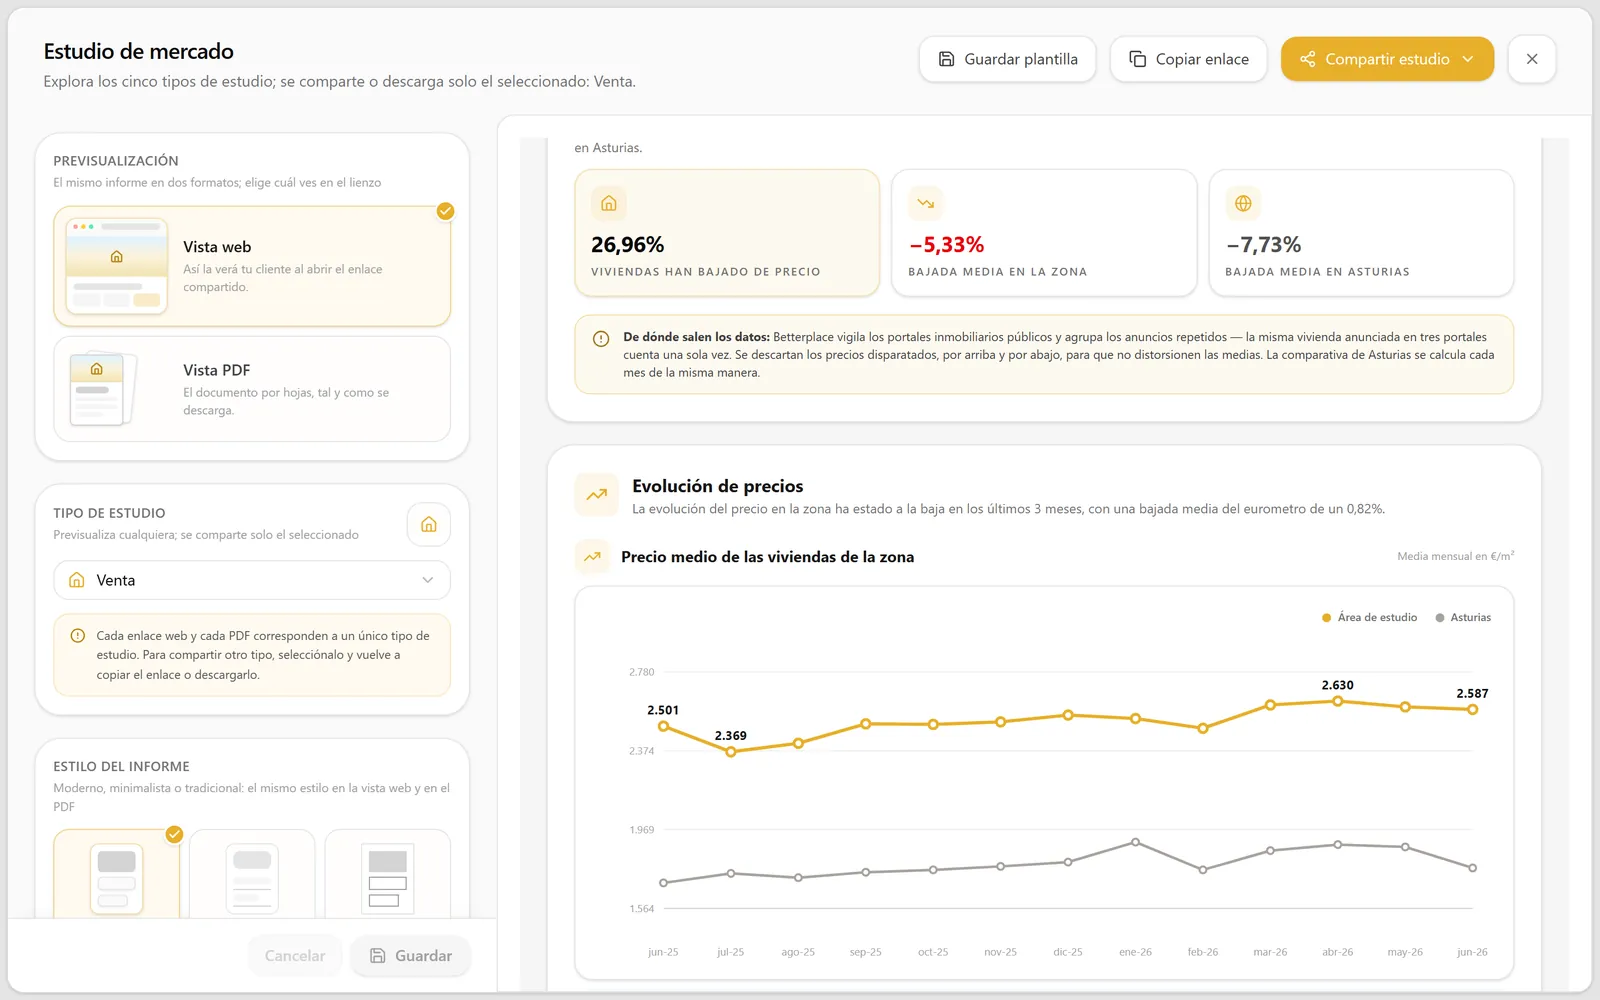Click the Bajada media en la zona card
Screen dimensions: 1600x1000
click(1044, 233)
